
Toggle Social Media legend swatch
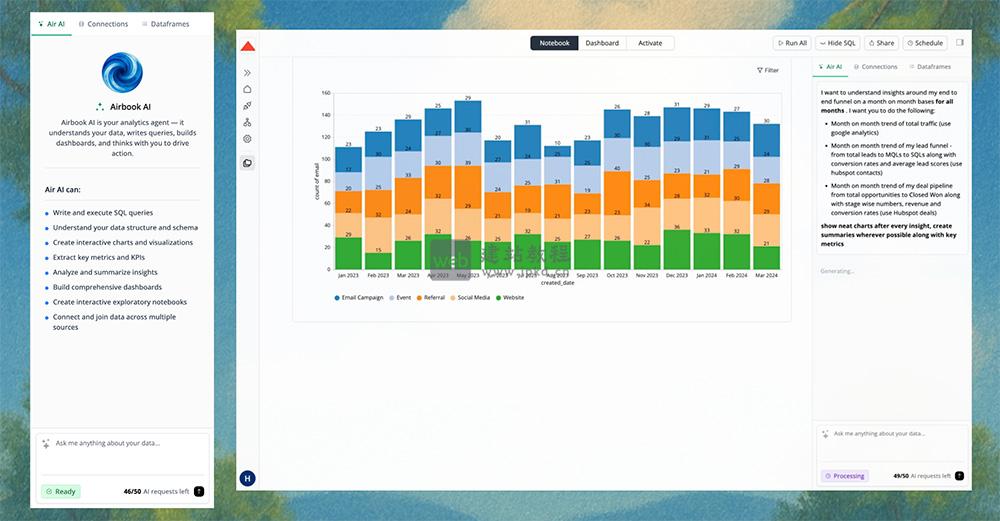pos(453,298)
